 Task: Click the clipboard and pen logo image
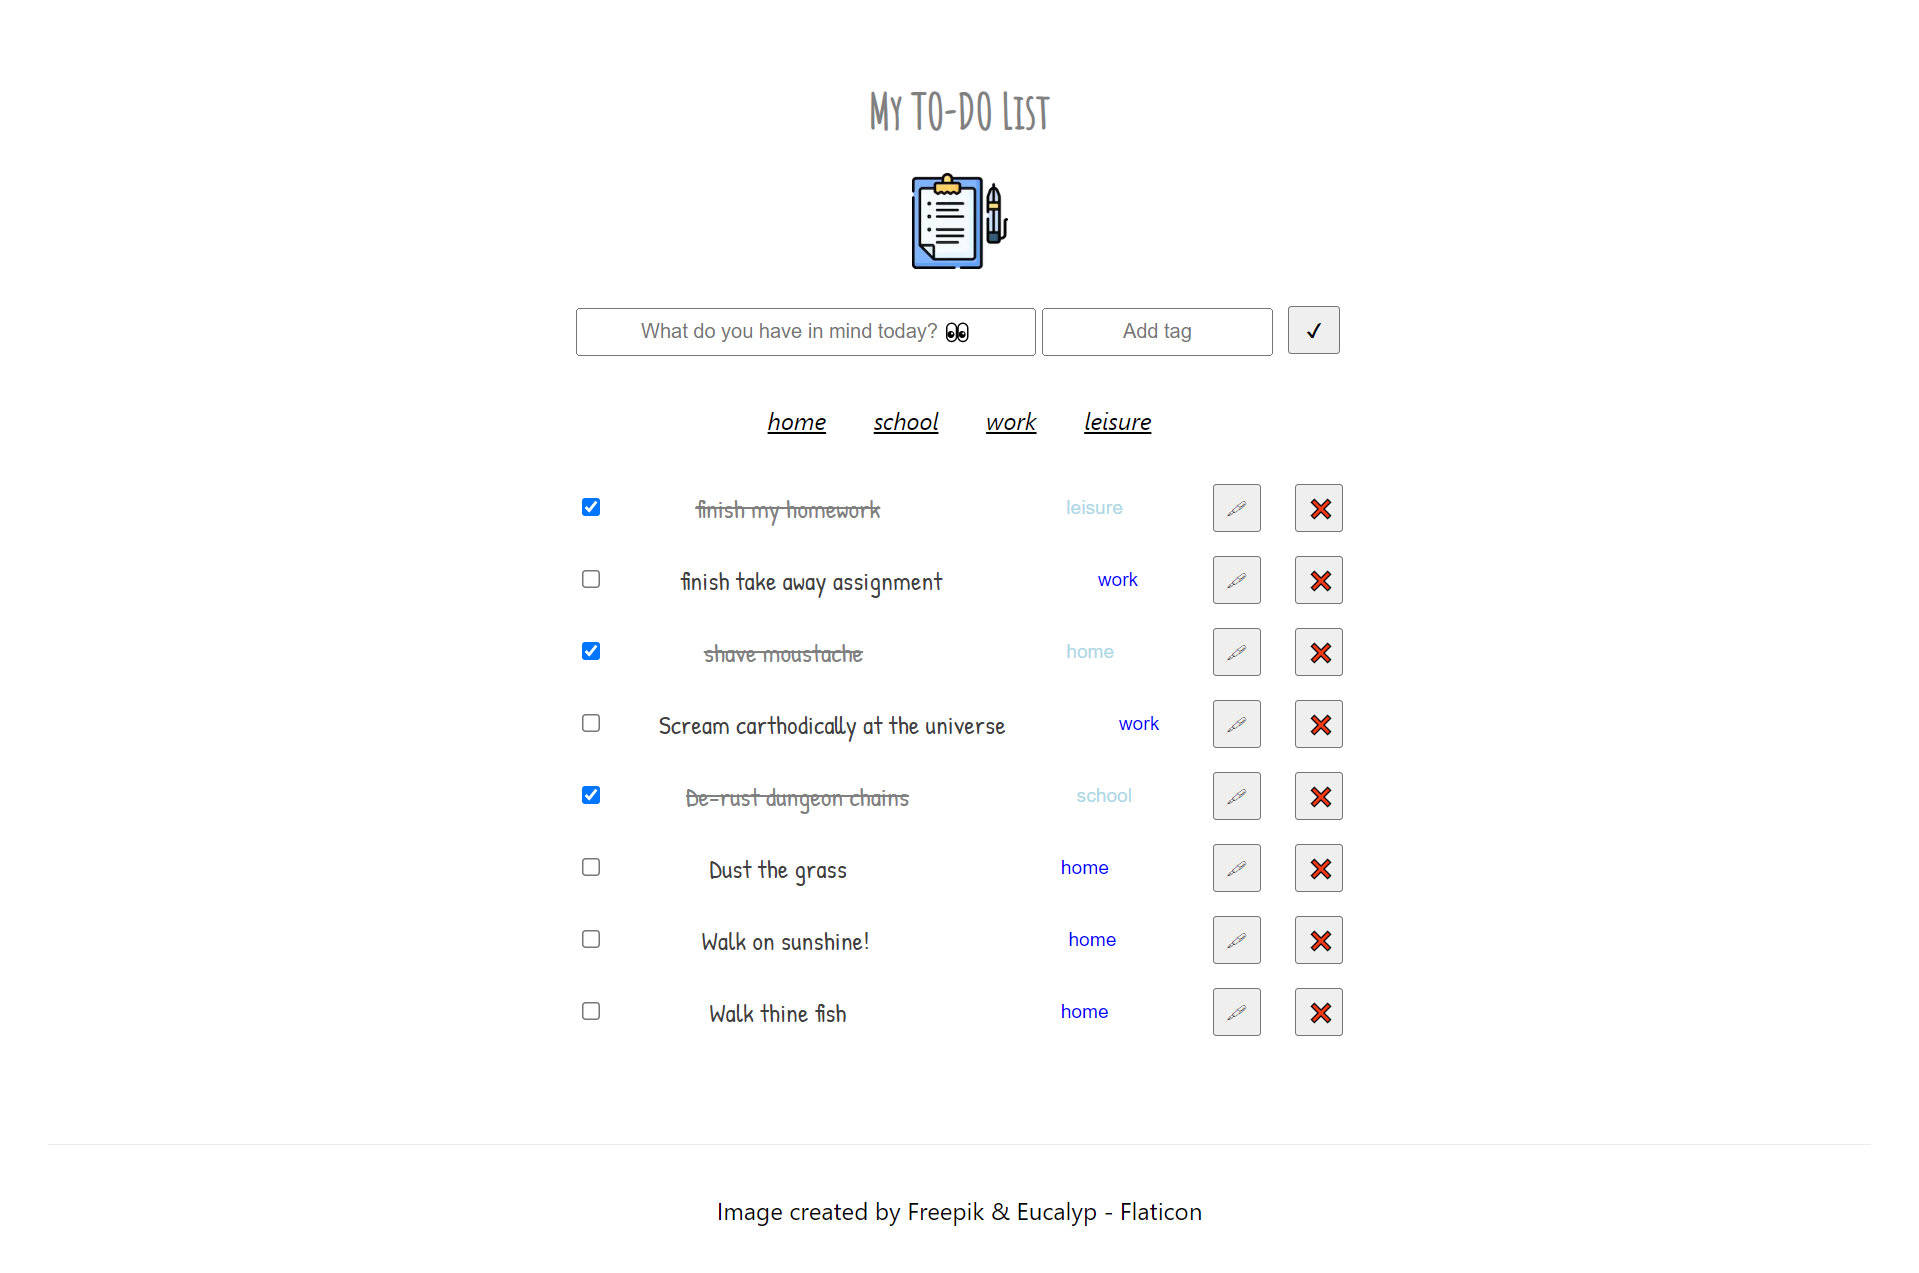959,221
